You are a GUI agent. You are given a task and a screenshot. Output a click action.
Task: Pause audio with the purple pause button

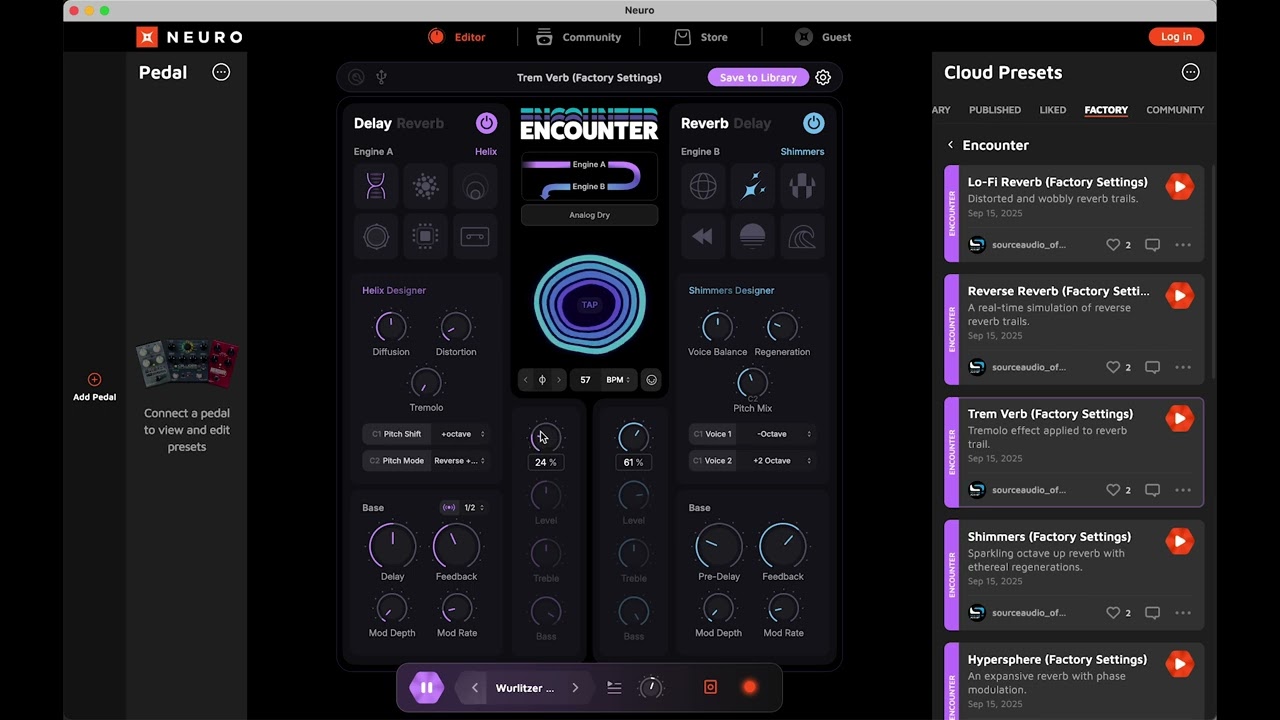click(426, 687)
